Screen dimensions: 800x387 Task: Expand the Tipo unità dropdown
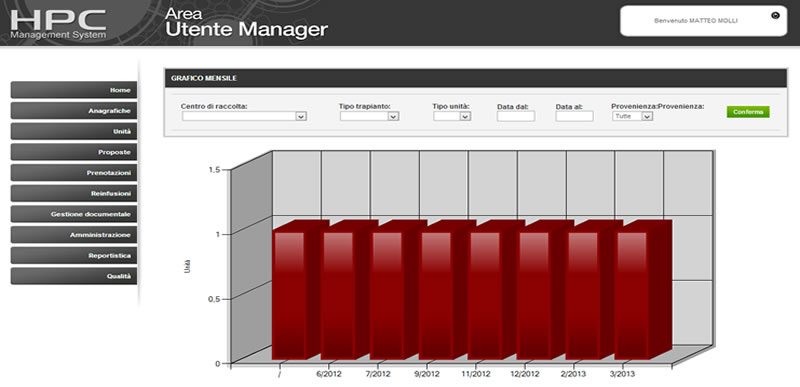[x=452, y=116]
